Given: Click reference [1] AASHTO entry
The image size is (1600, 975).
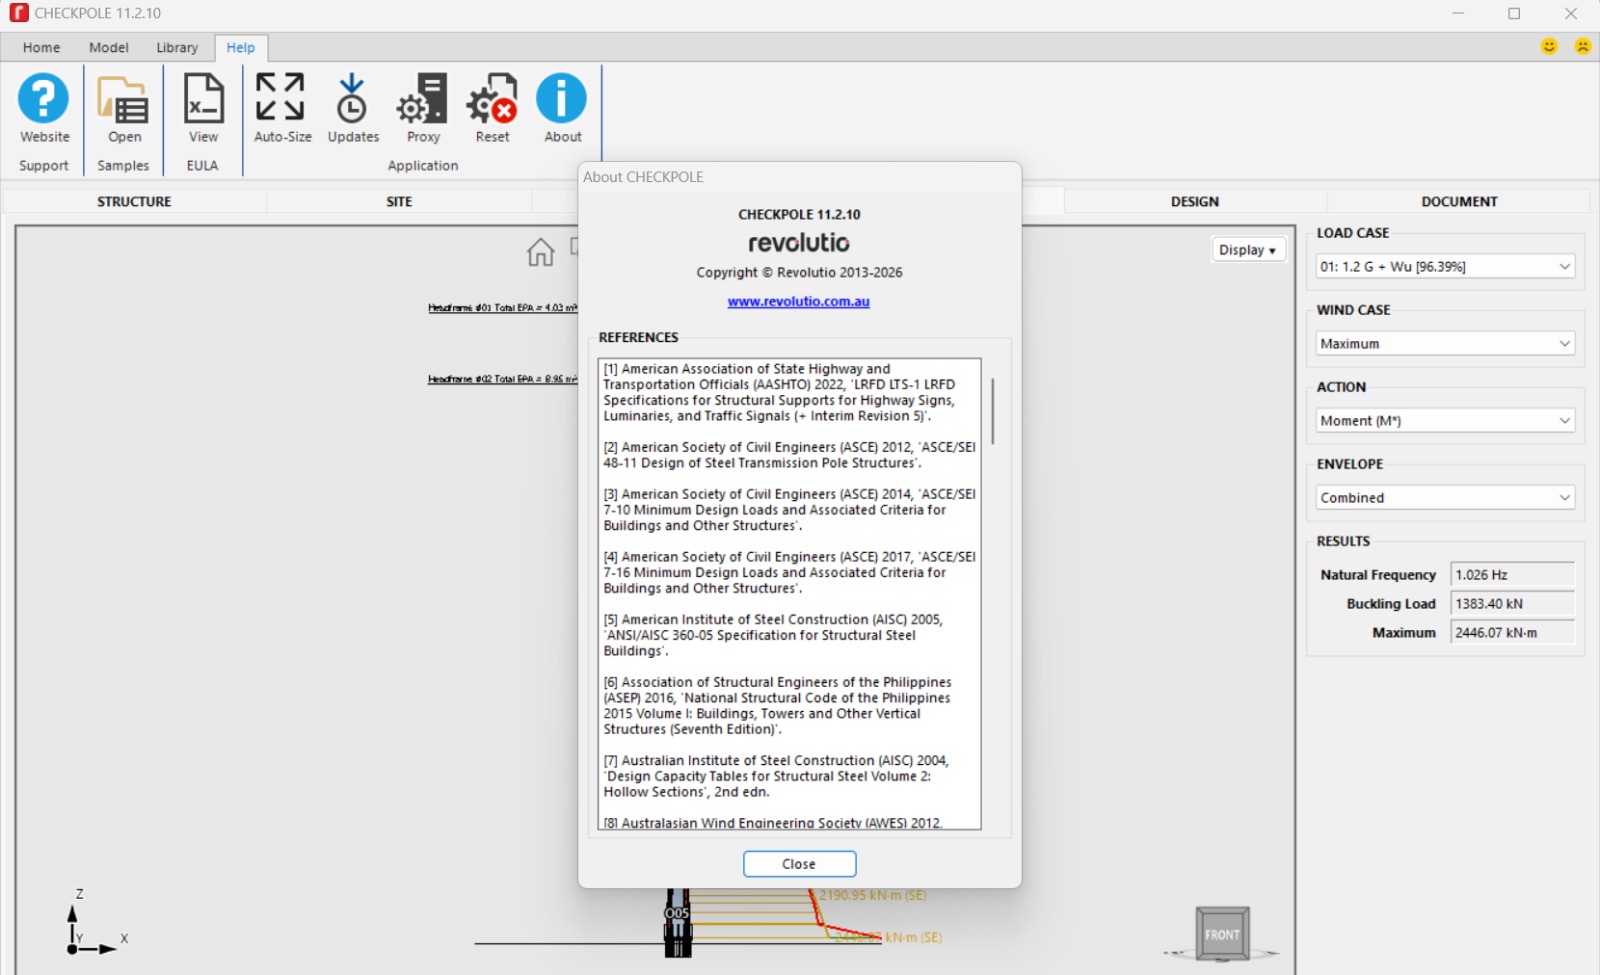Looking at the screenshot, I should click(x=780, y=392).
